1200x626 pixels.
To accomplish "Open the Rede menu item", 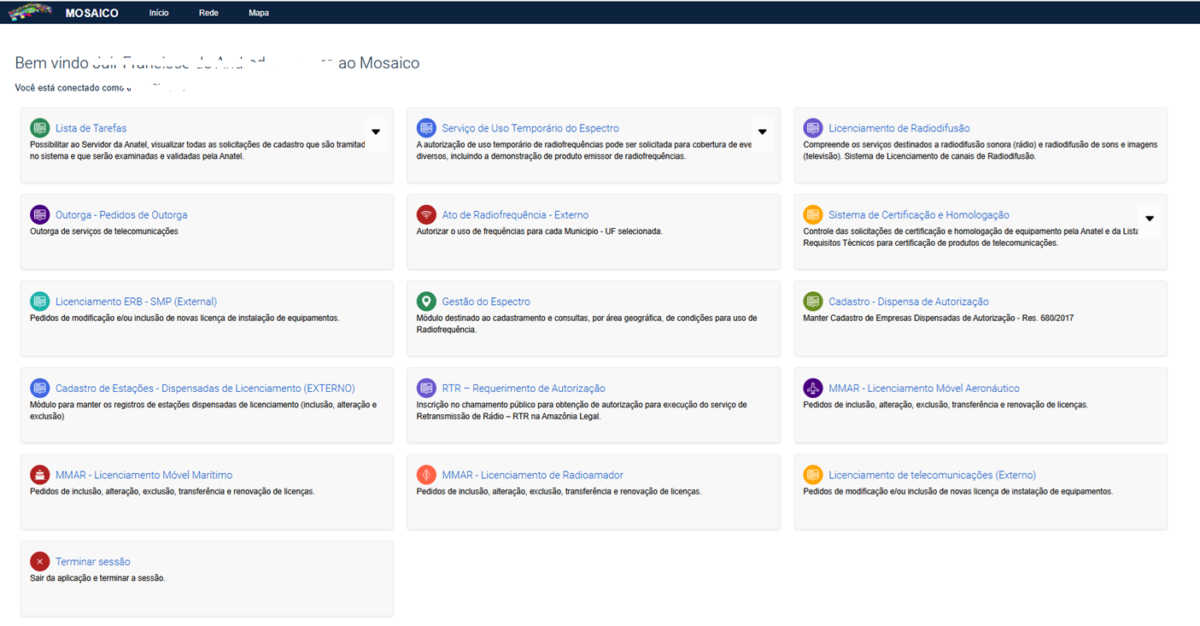I will tap(208, 13).
